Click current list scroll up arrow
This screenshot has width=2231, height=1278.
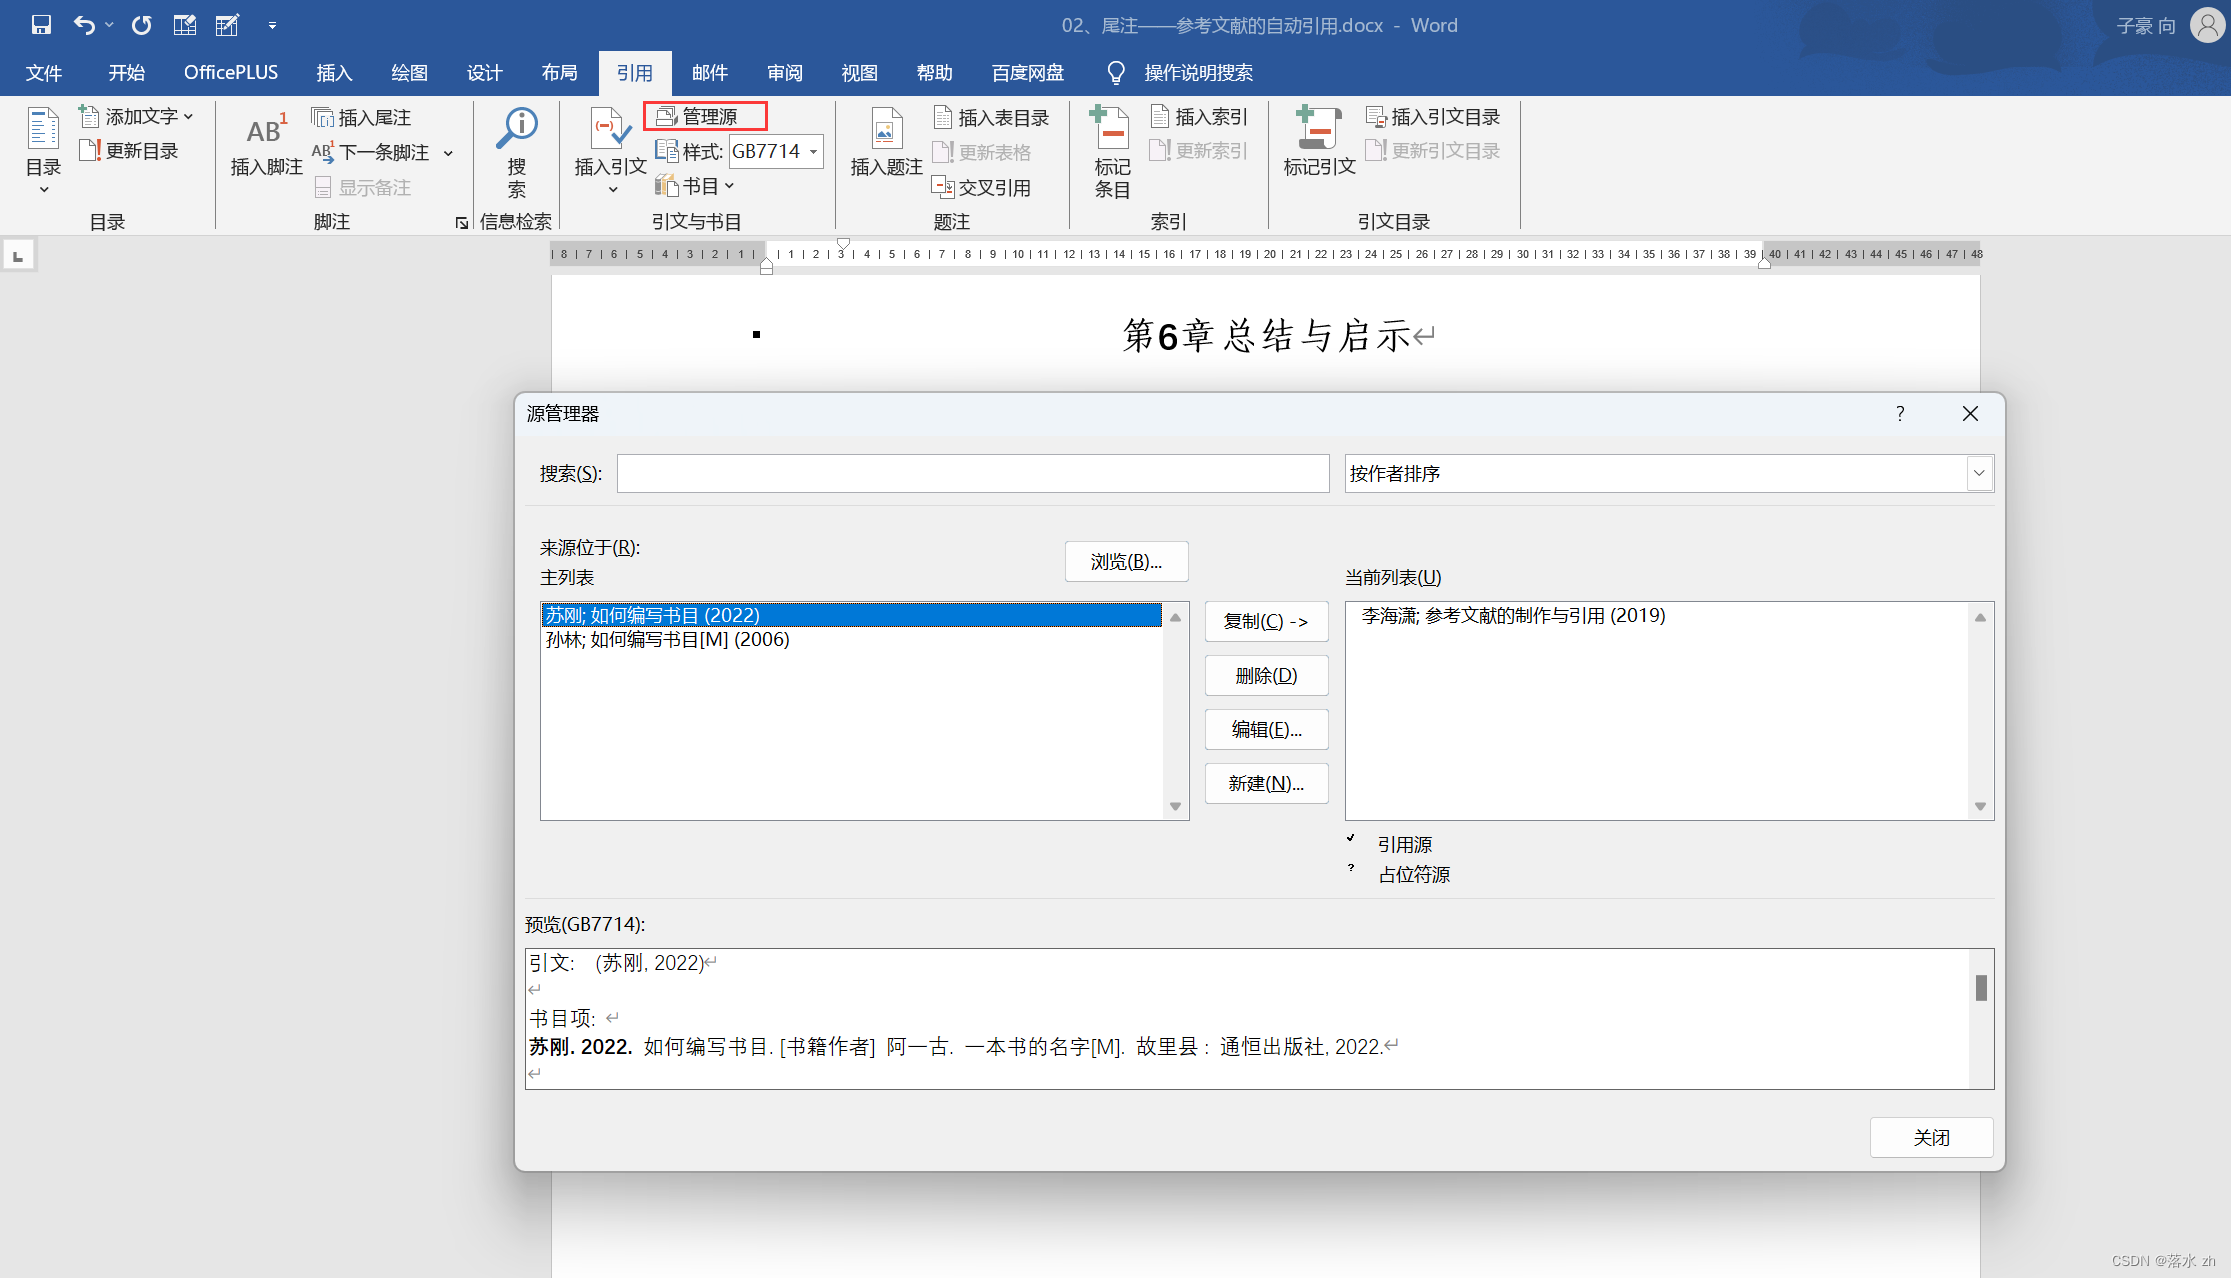coord(1980,617)
